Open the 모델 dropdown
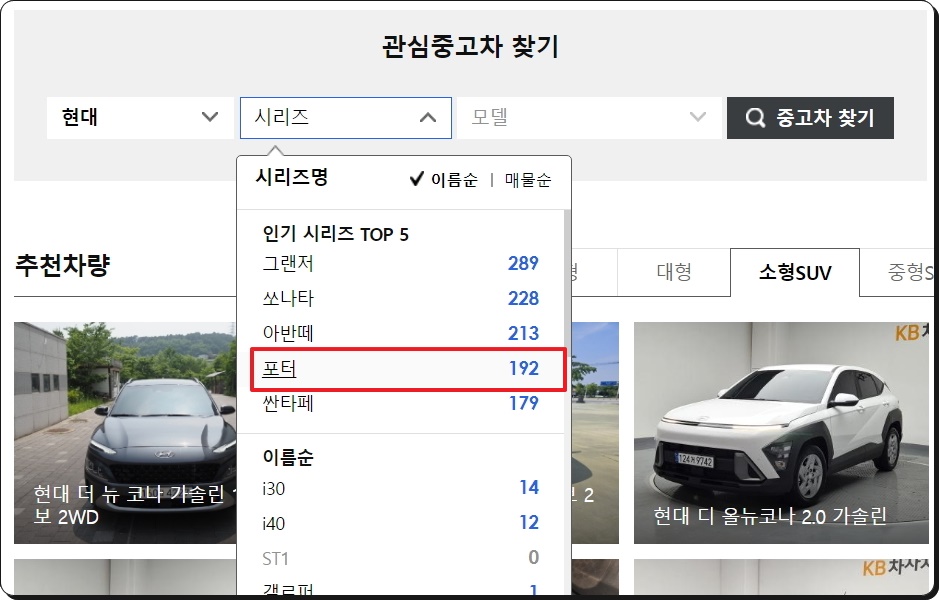Viewport: 939px width, 600px height. coord(589,118)
